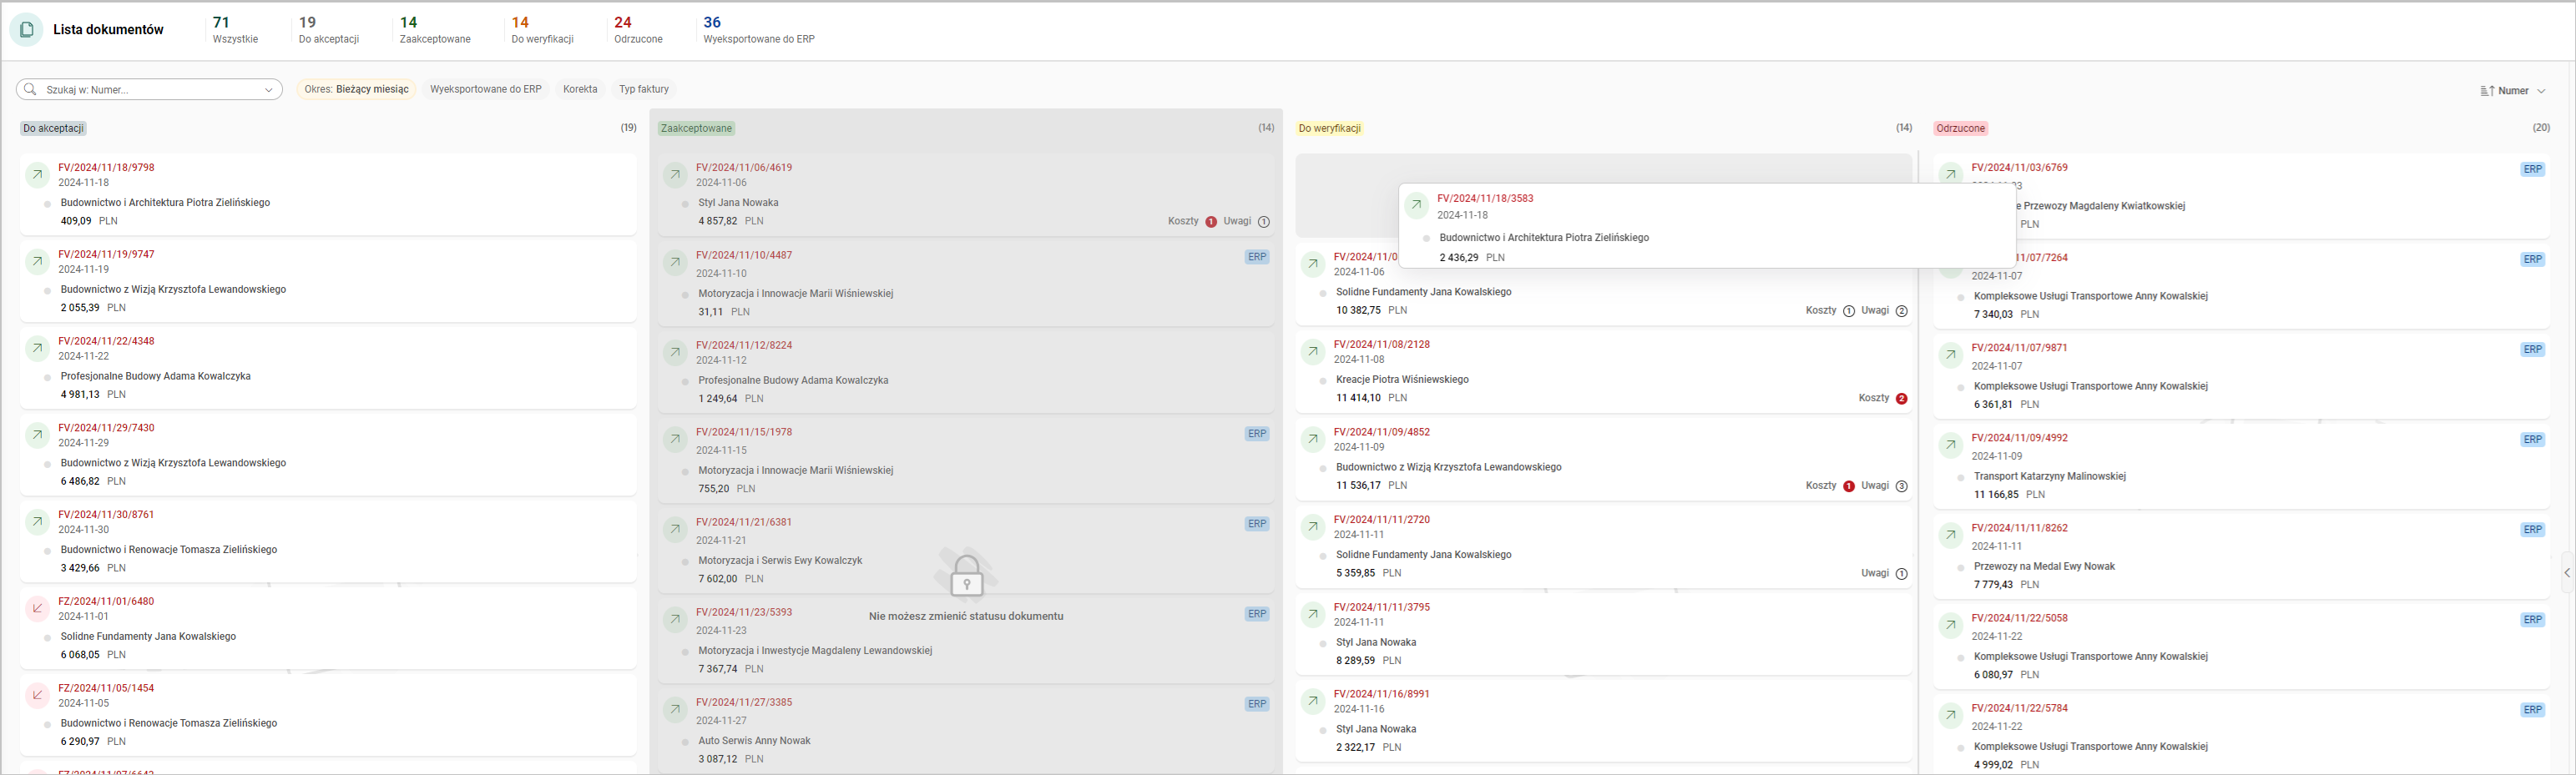Open invoice link FV/2024/11/06/4619
Viewport: 2576px width, 775px height.
pos(744,168)
